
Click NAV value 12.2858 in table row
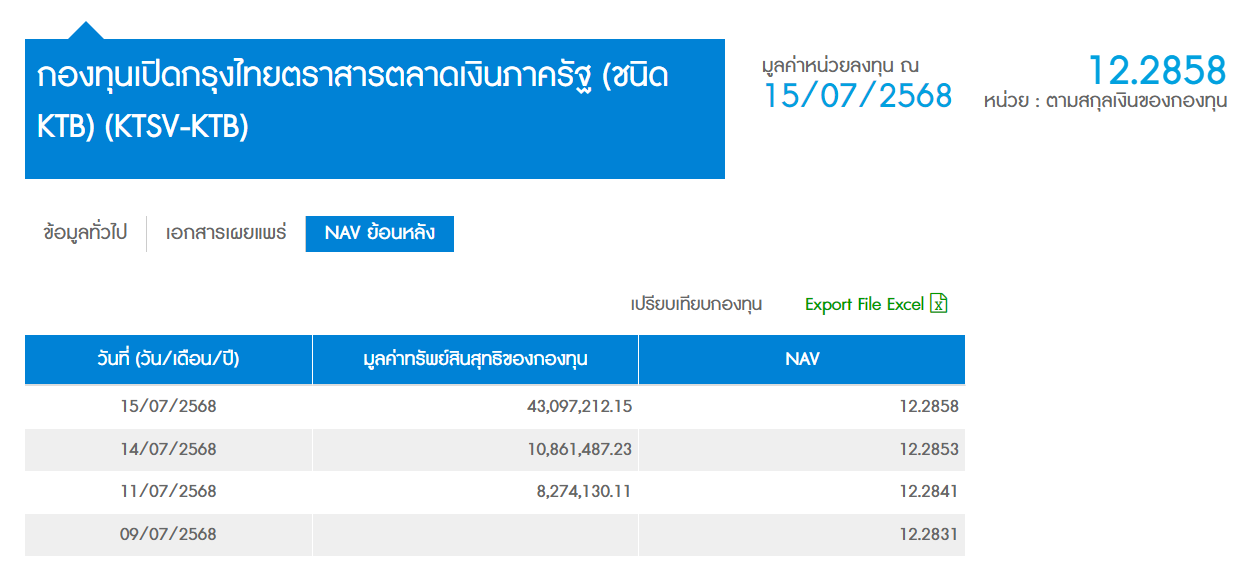[x=928, y=407]
